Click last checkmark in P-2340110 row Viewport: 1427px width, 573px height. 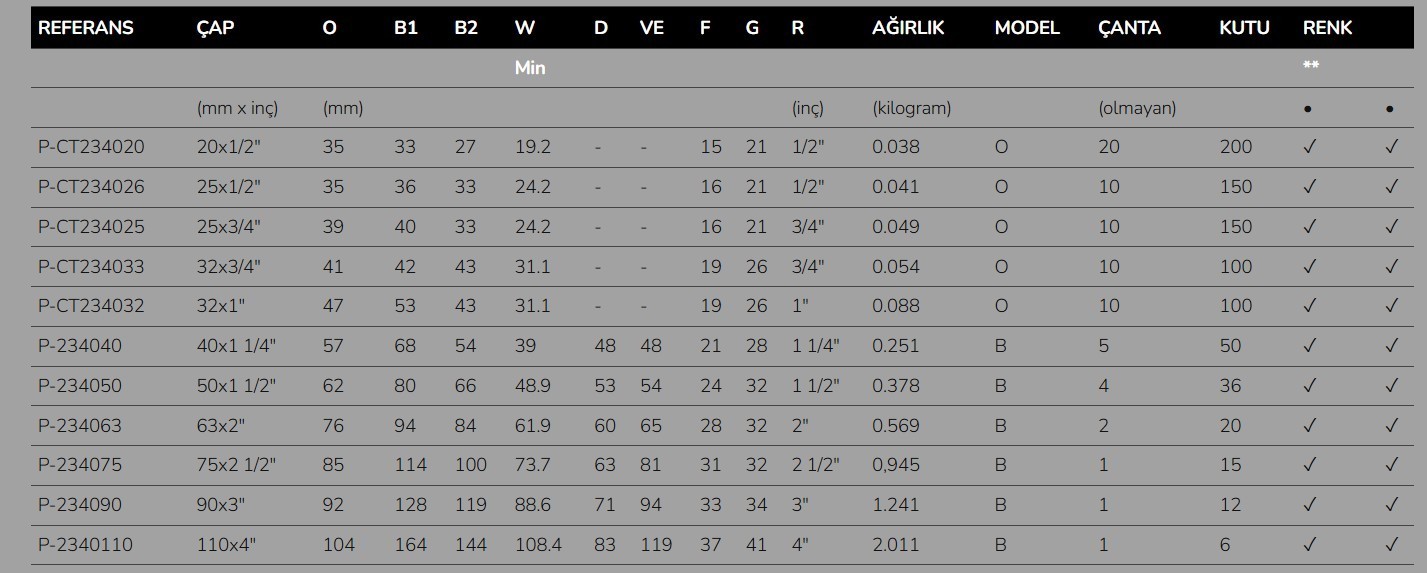click(x=1391, y=545)
